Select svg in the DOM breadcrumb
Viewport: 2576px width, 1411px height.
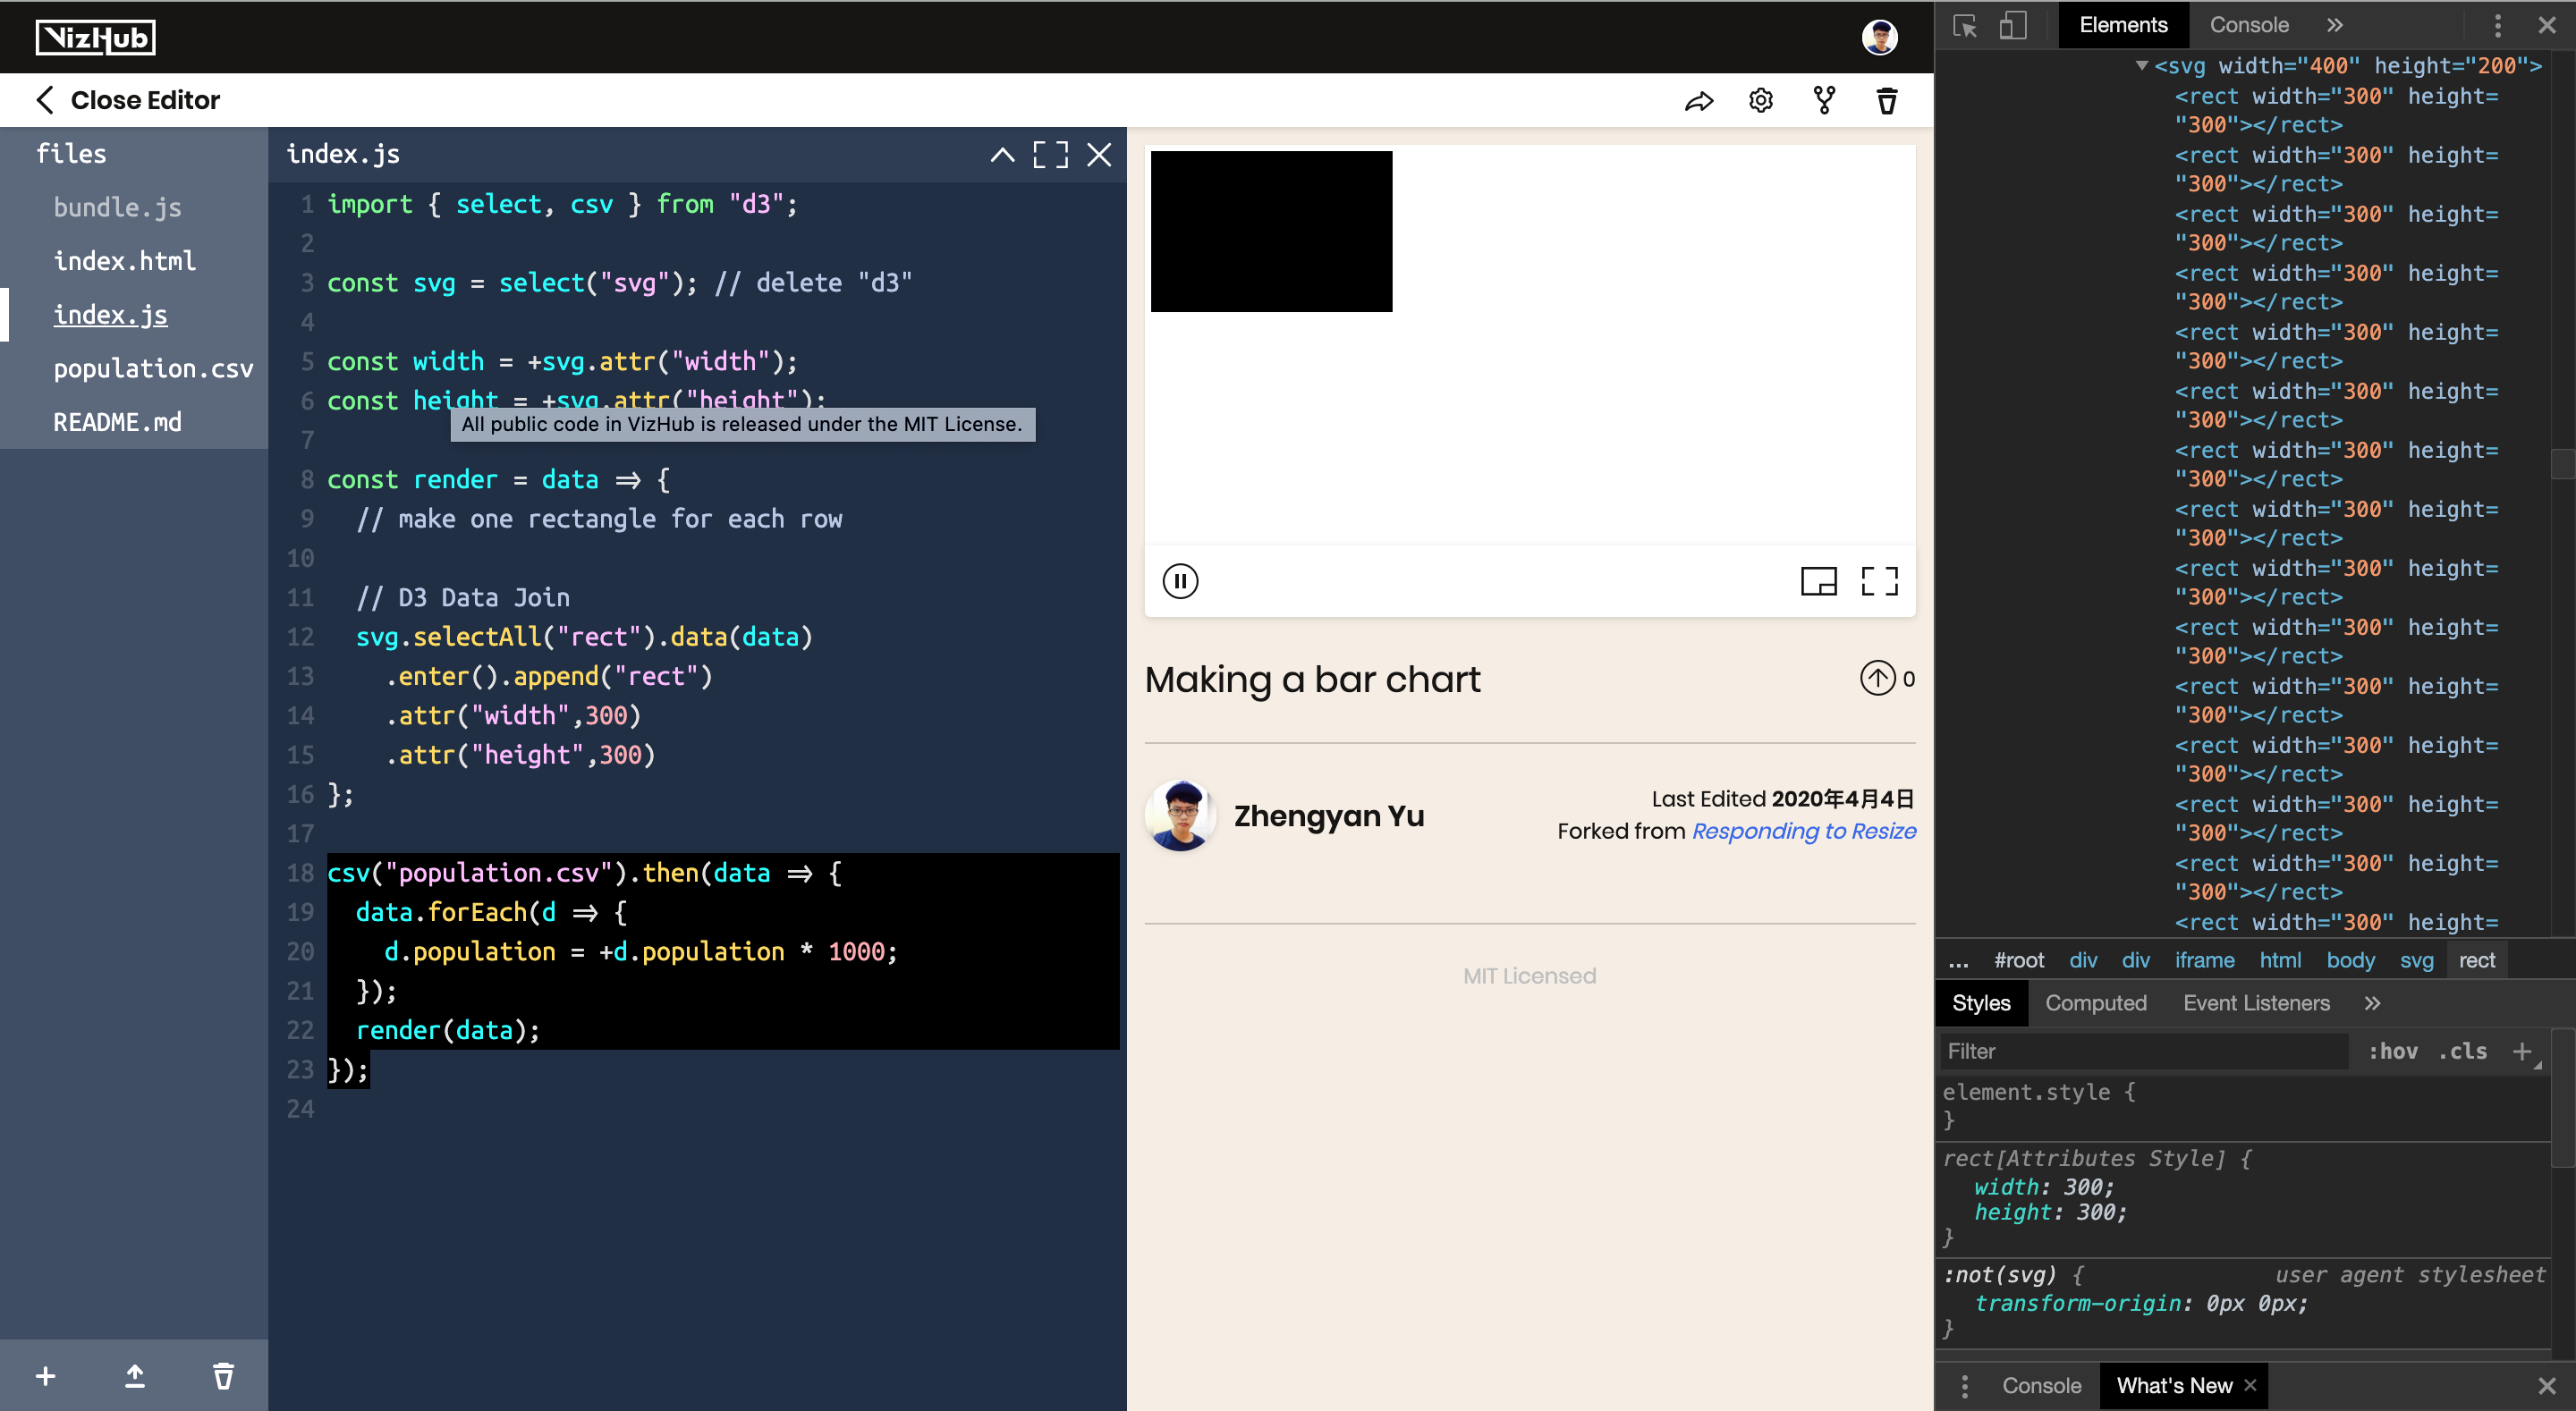2416,960
